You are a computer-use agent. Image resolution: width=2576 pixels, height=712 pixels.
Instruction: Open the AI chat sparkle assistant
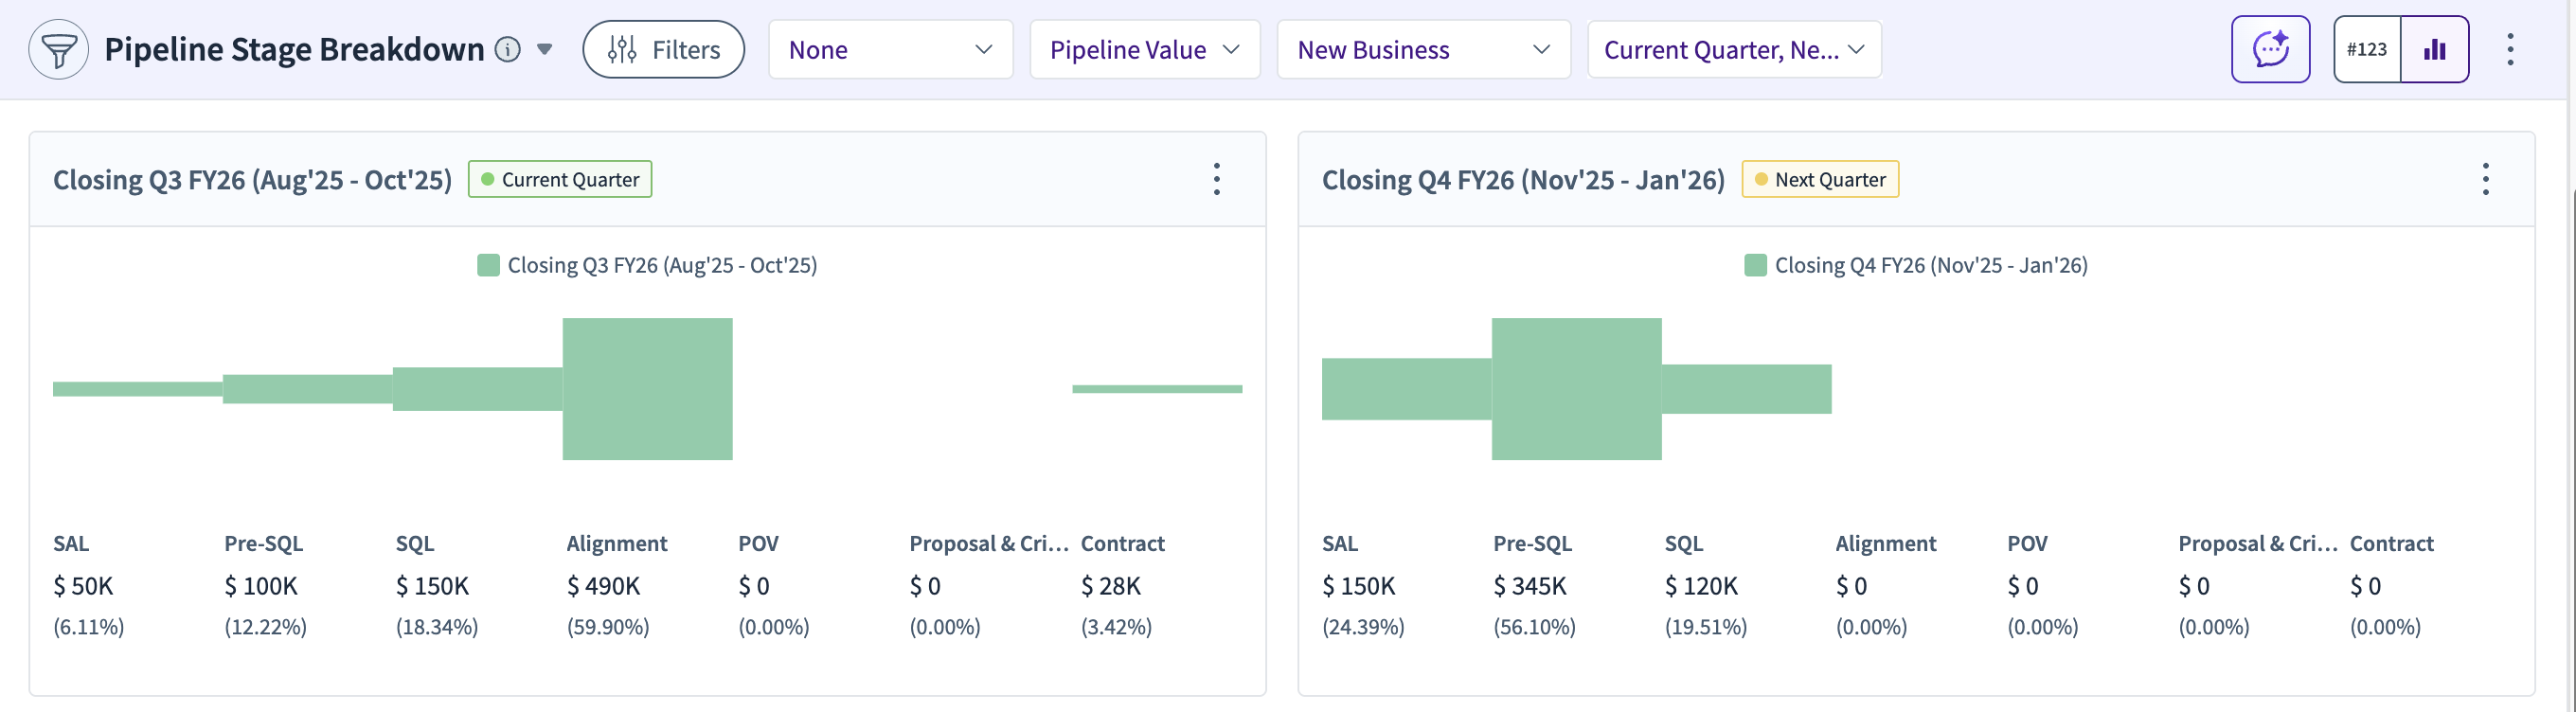pos(2270,49)
